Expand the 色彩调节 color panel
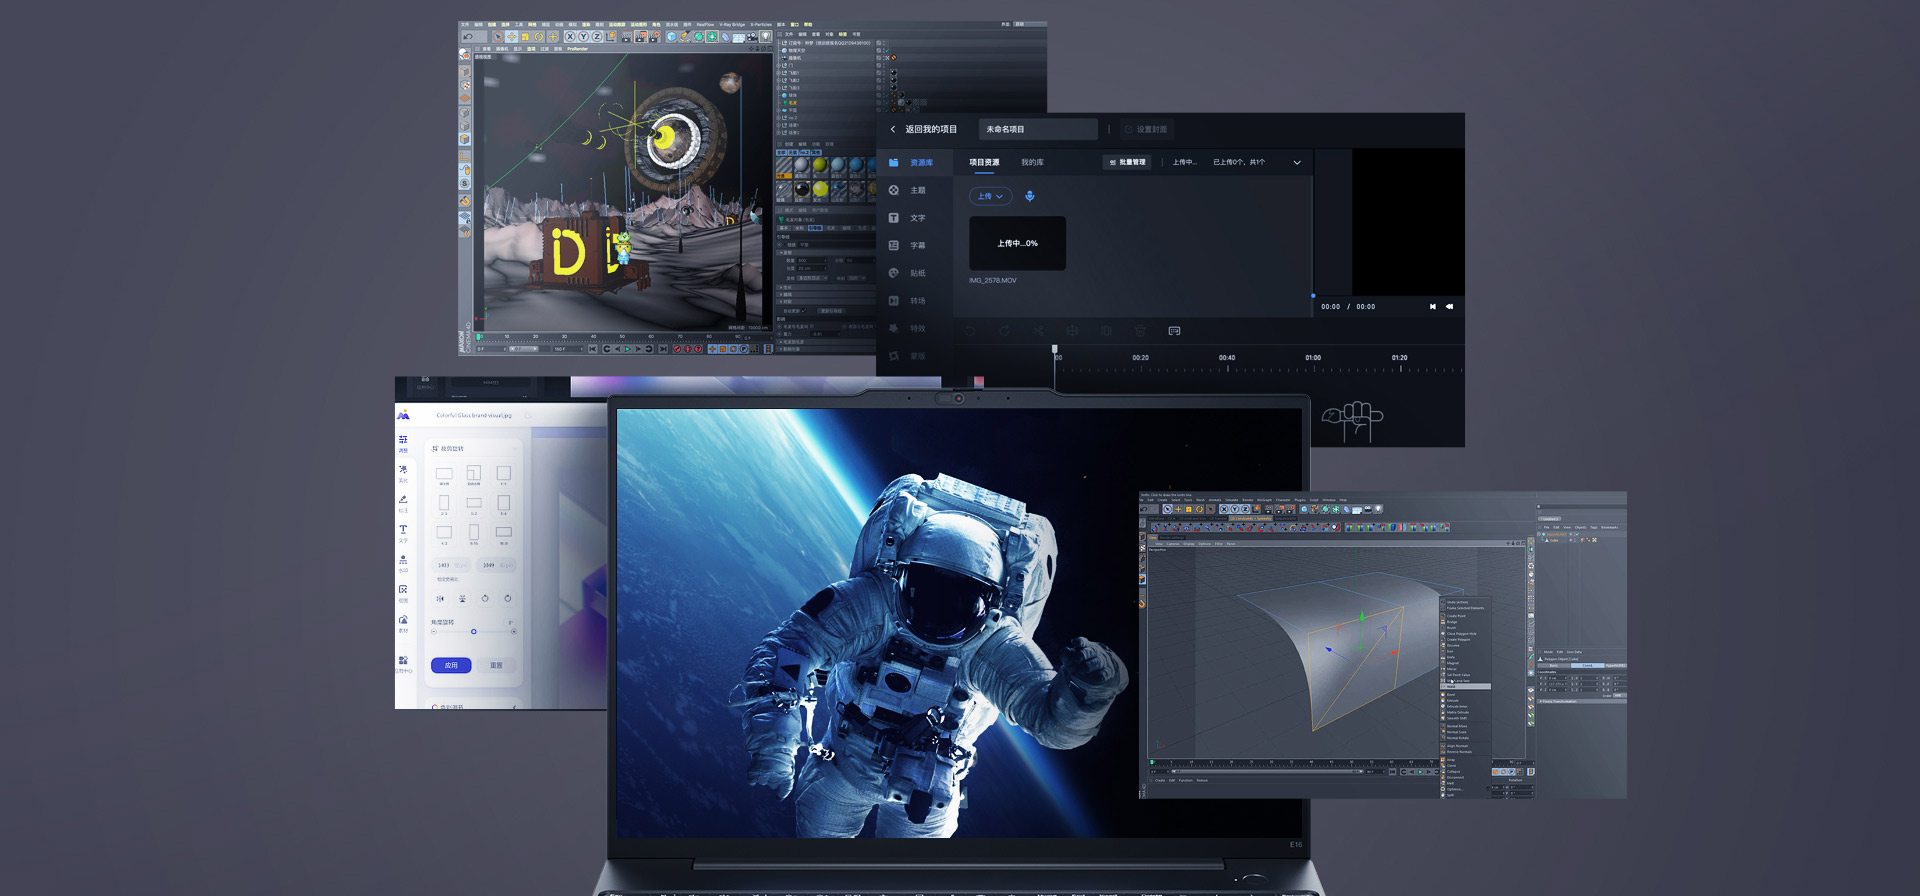1920x896 pixels. 474,707
